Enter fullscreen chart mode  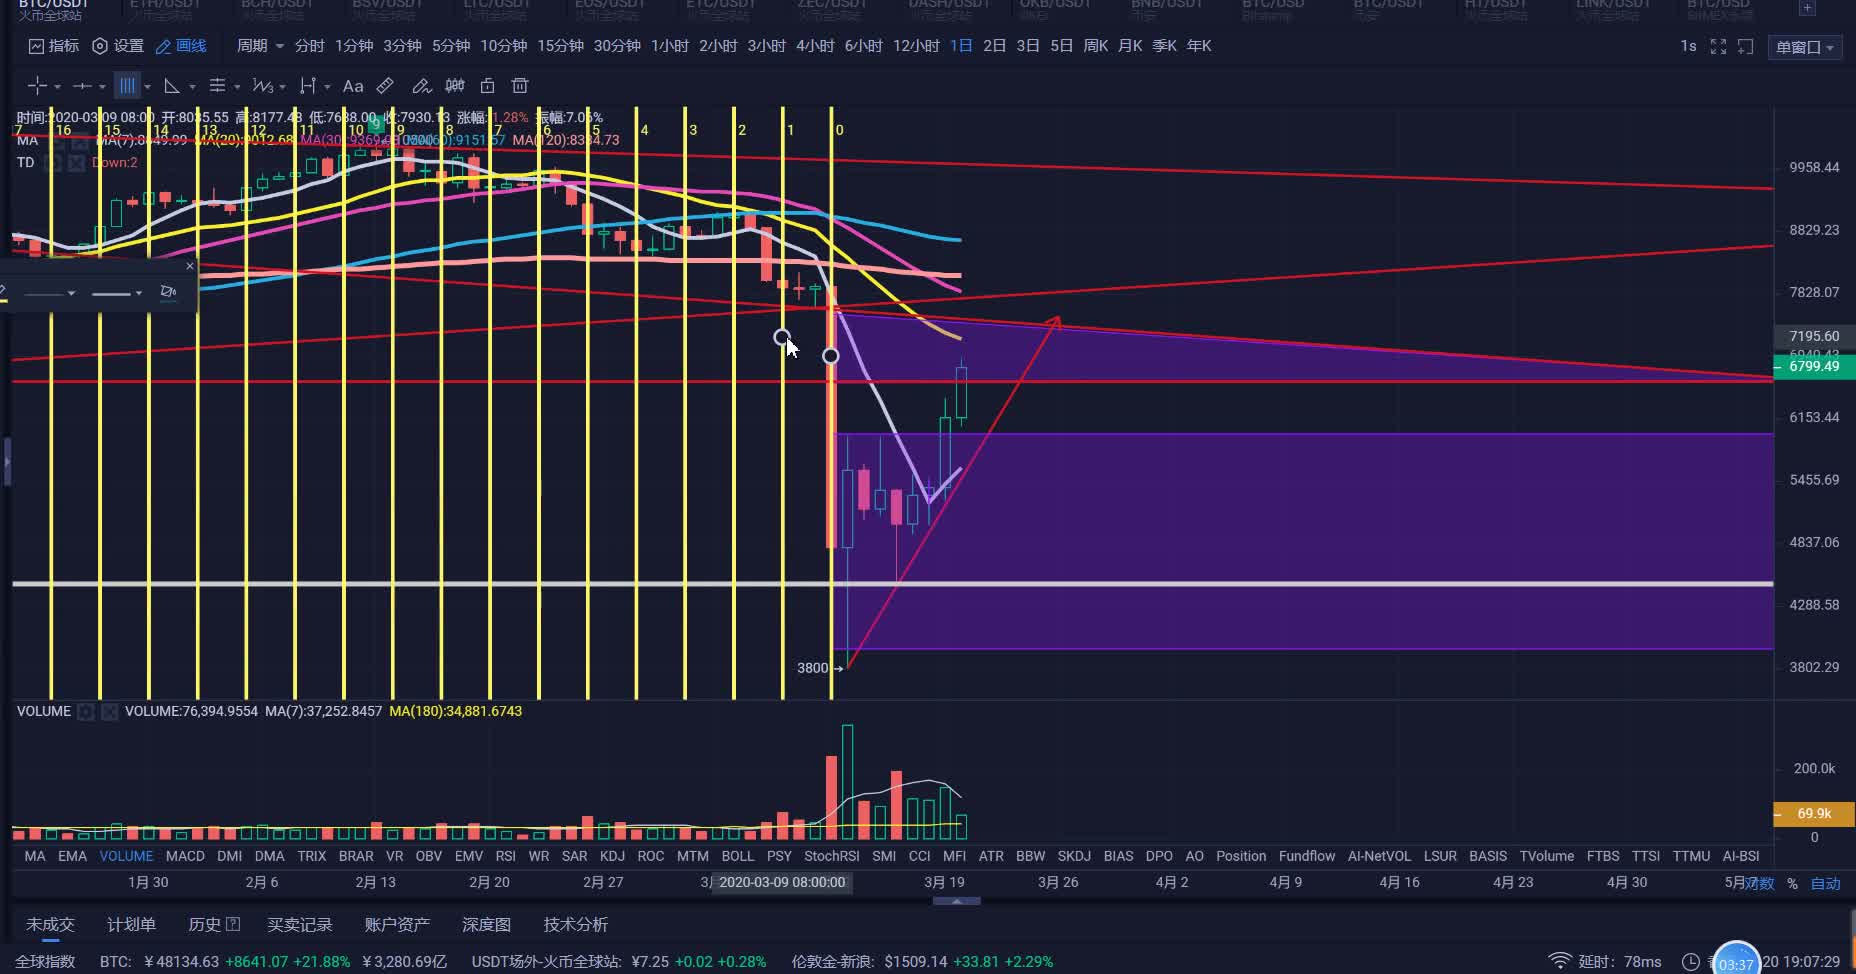(1718, 47)
